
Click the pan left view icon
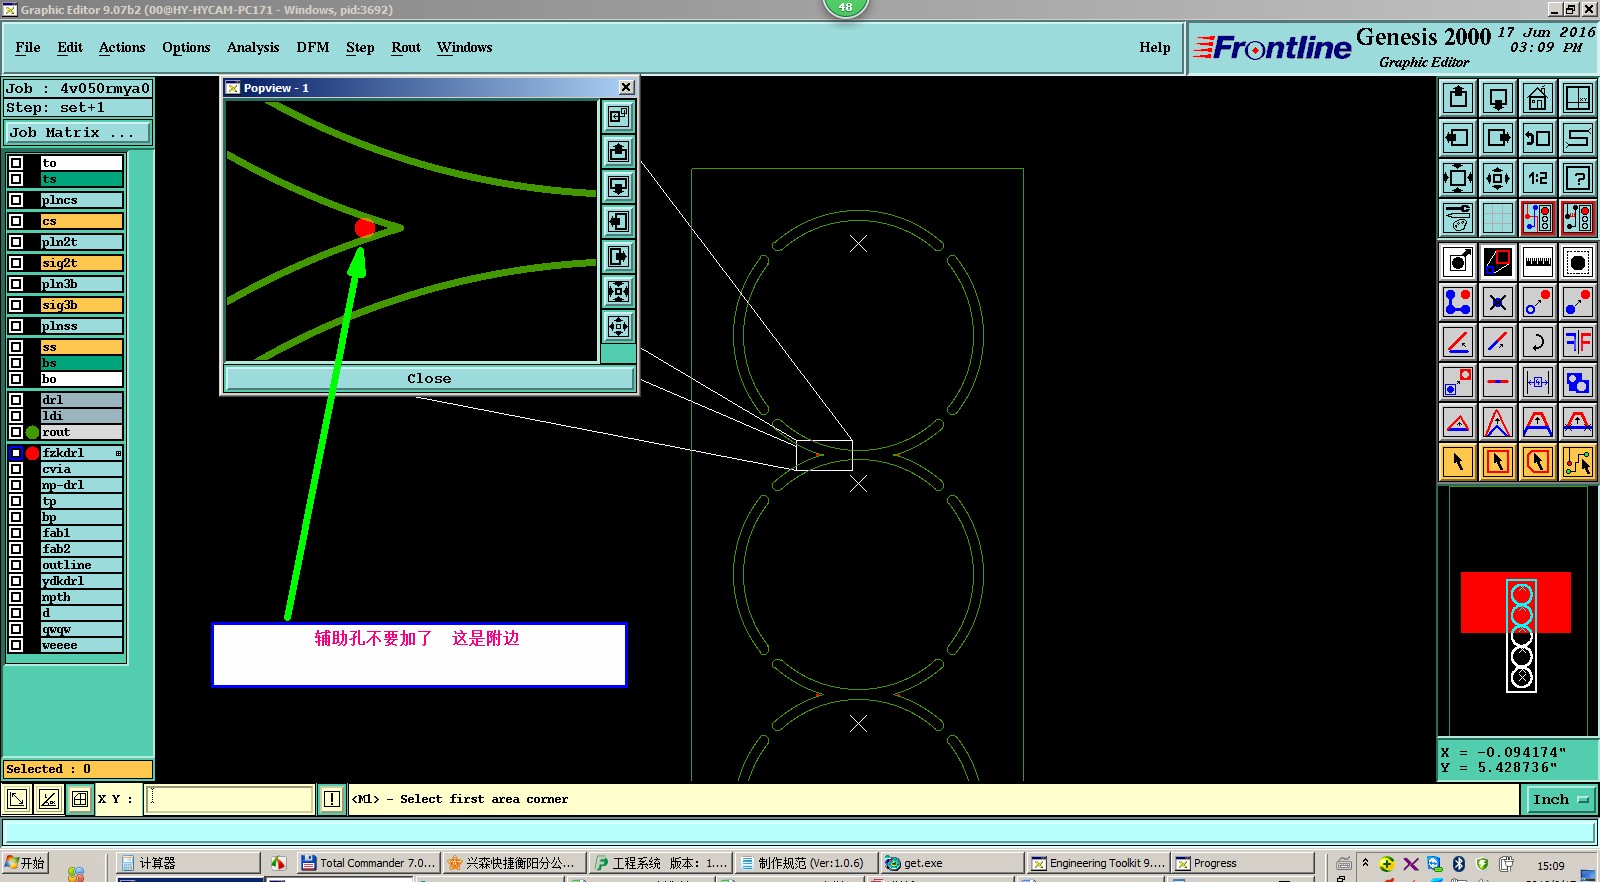(1458, 138)
